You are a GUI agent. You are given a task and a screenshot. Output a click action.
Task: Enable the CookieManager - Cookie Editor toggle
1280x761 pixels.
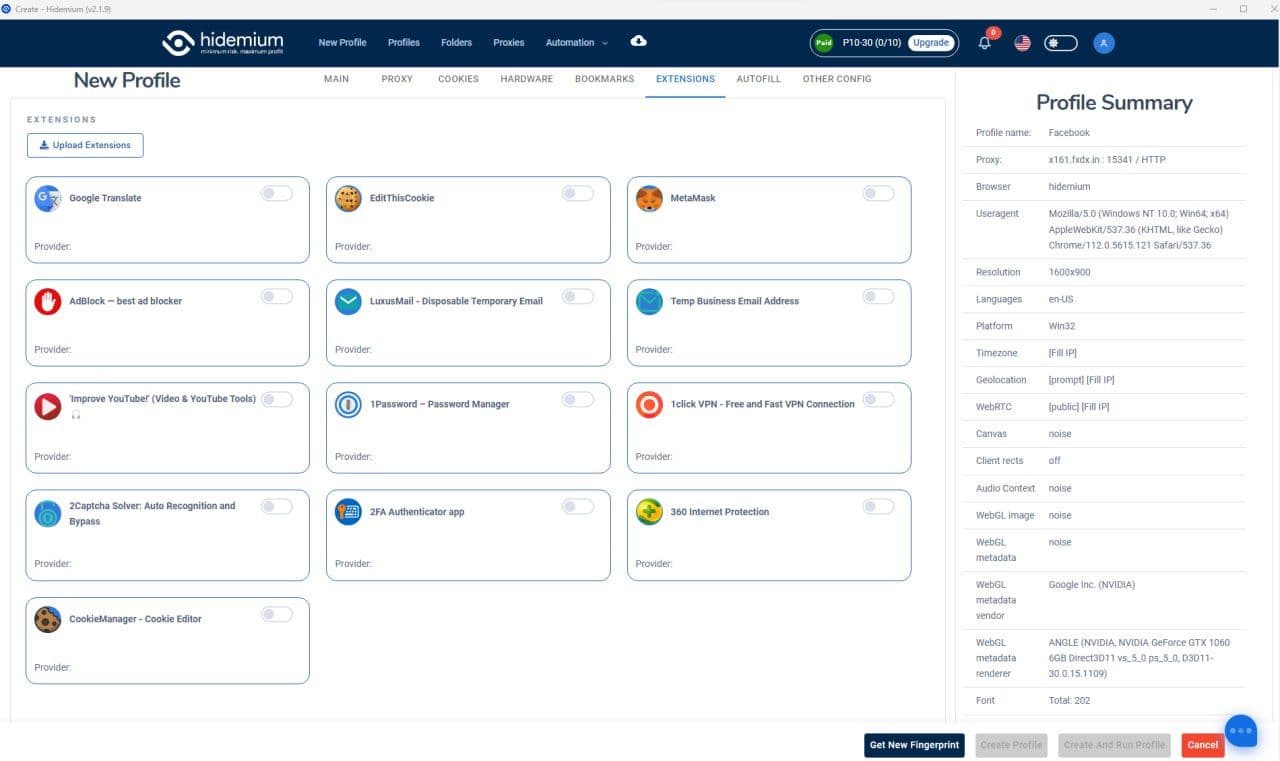point(277,614)
